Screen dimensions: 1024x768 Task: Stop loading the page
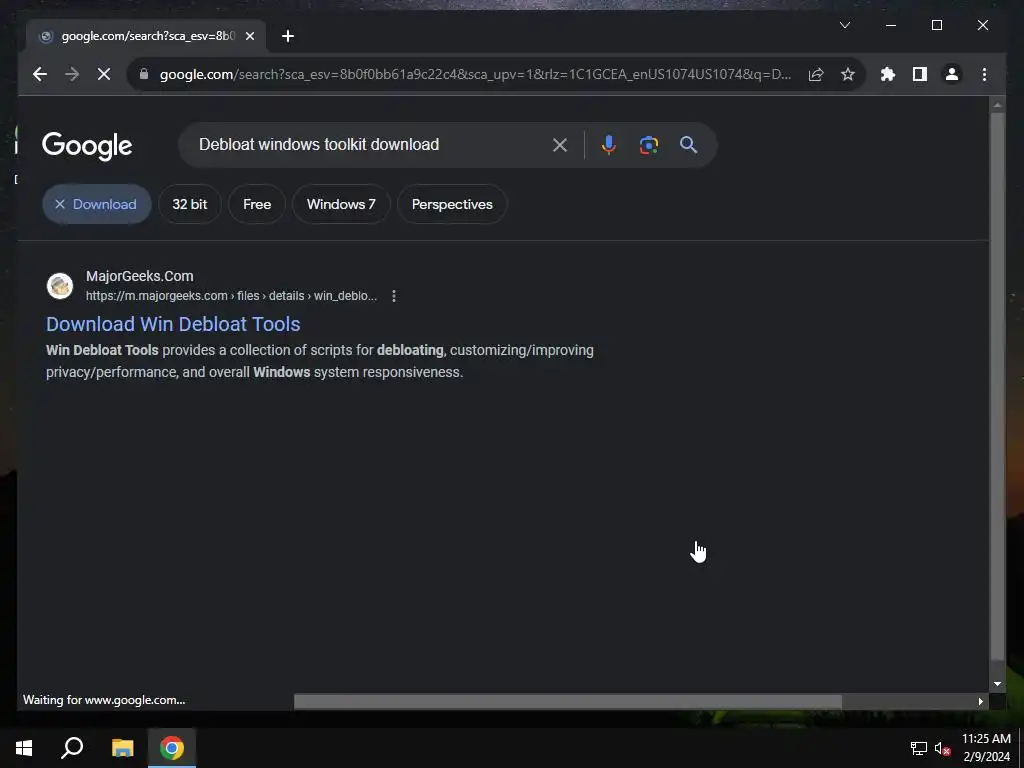tap(104, 74)
